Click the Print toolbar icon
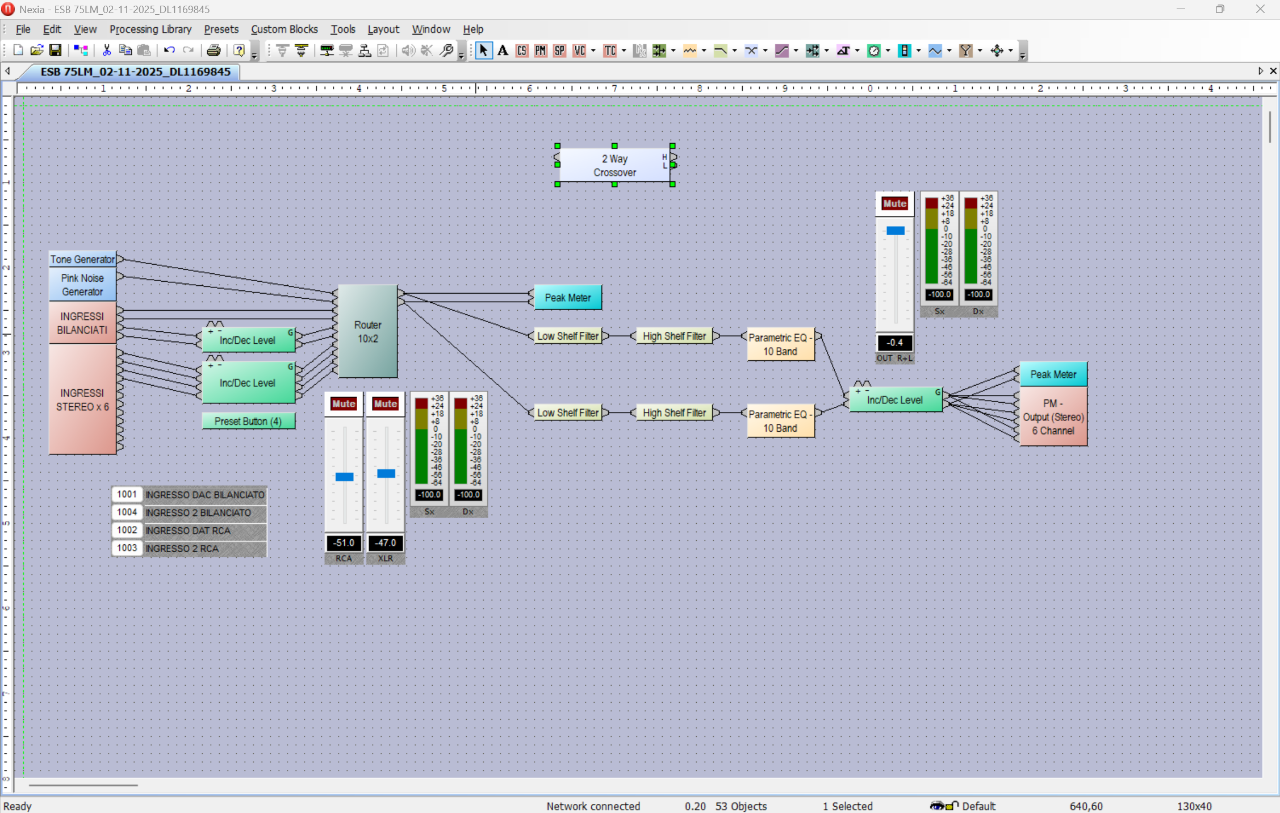Screen dimensions: 1280x813 (x=213, y=50)
